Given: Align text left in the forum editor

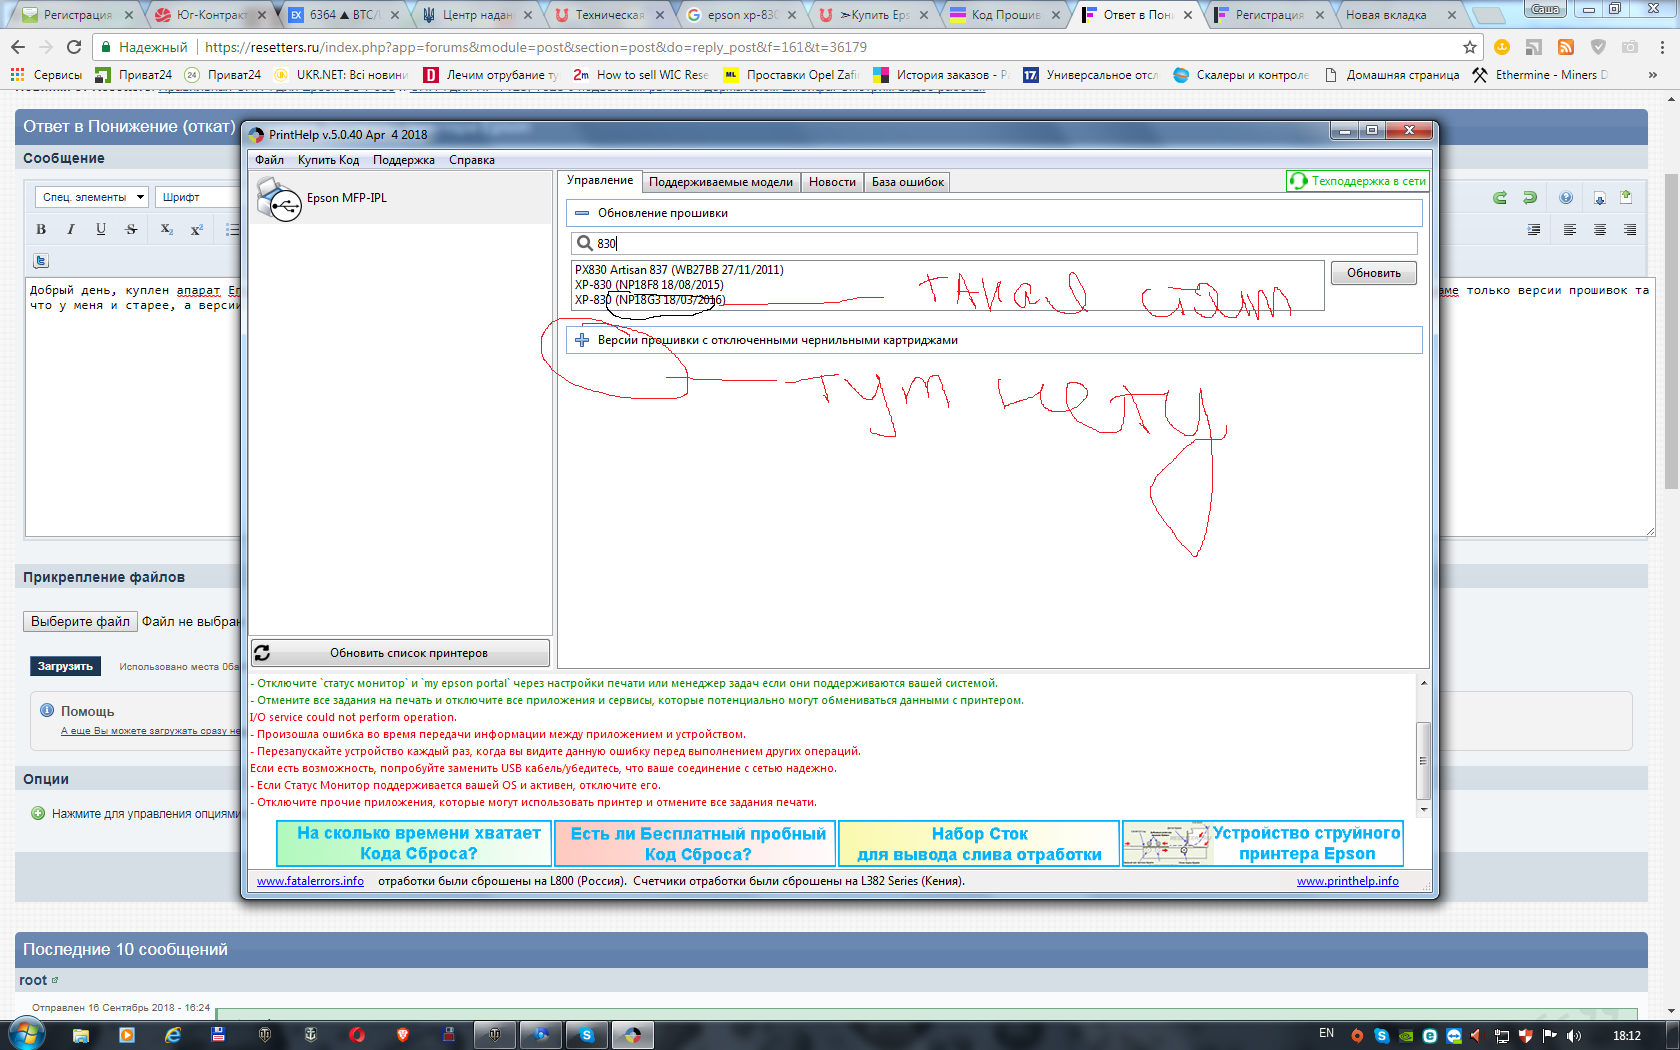Looking at the screenshot, I should tap(1570, 230).
